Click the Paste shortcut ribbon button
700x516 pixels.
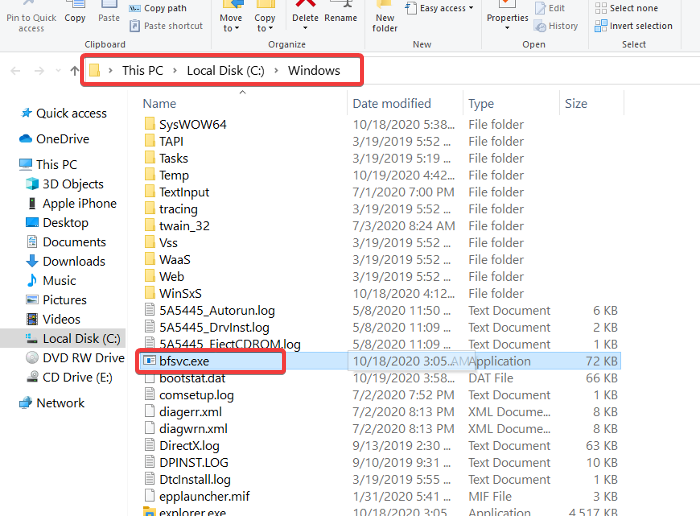pos(166,26)
